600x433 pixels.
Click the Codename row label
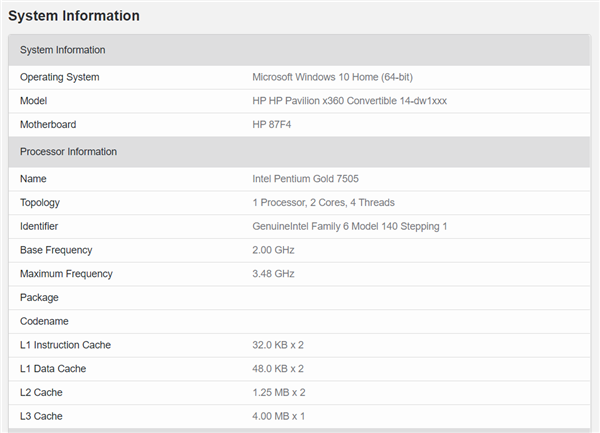(x=45, y=321)
